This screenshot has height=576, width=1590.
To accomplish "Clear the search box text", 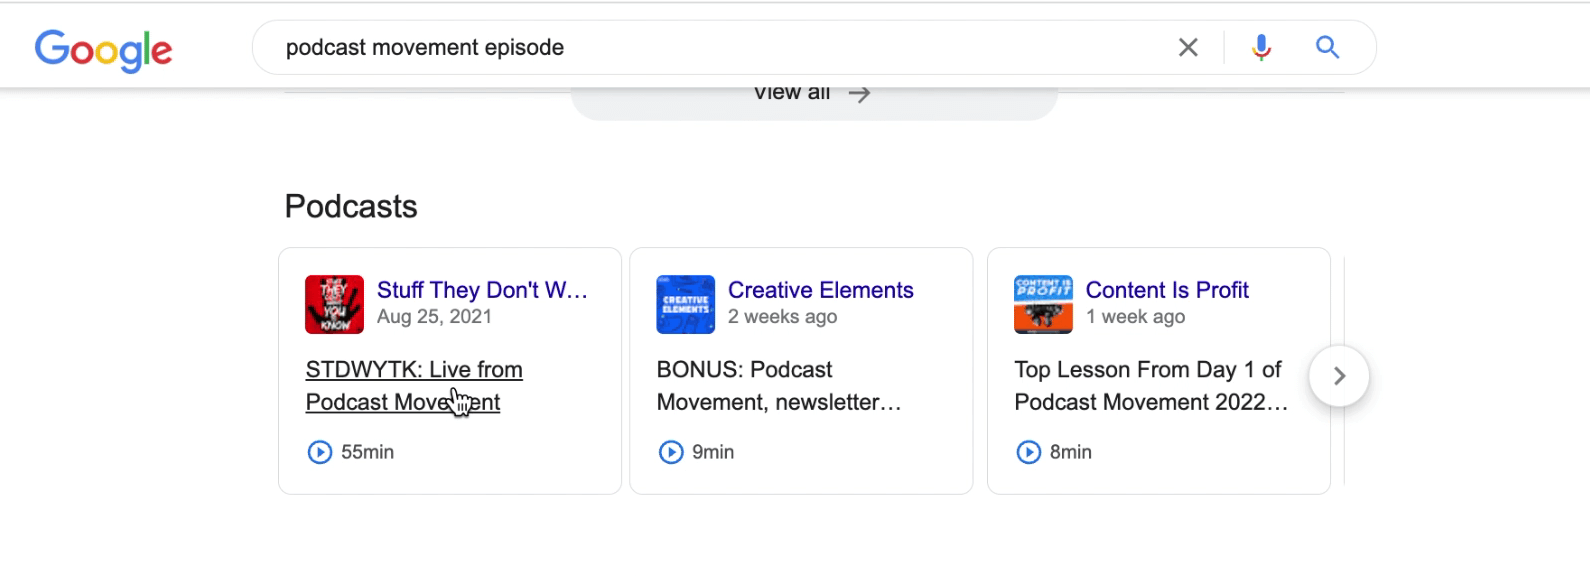I will pyautogui.click(x=1188, y=47).
